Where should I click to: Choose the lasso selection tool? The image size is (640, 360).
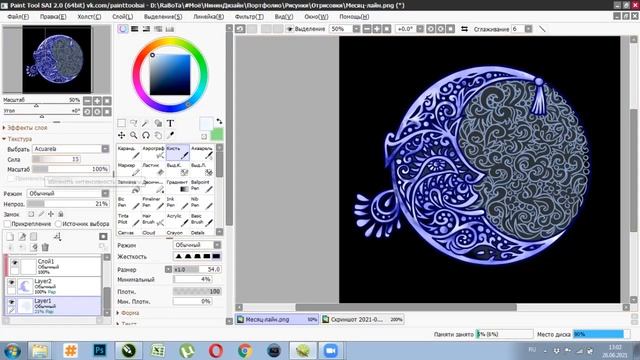click(x=133, y=123)
